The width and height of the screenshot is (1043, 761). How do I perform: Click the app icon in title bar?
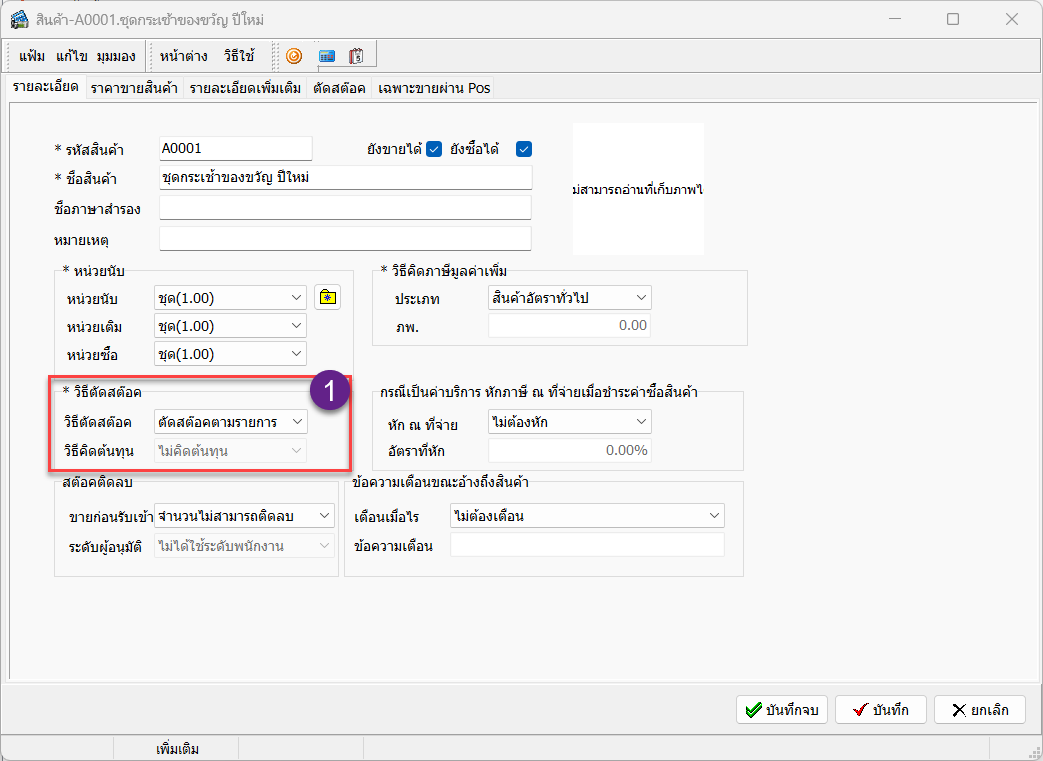tap(18, 19)
